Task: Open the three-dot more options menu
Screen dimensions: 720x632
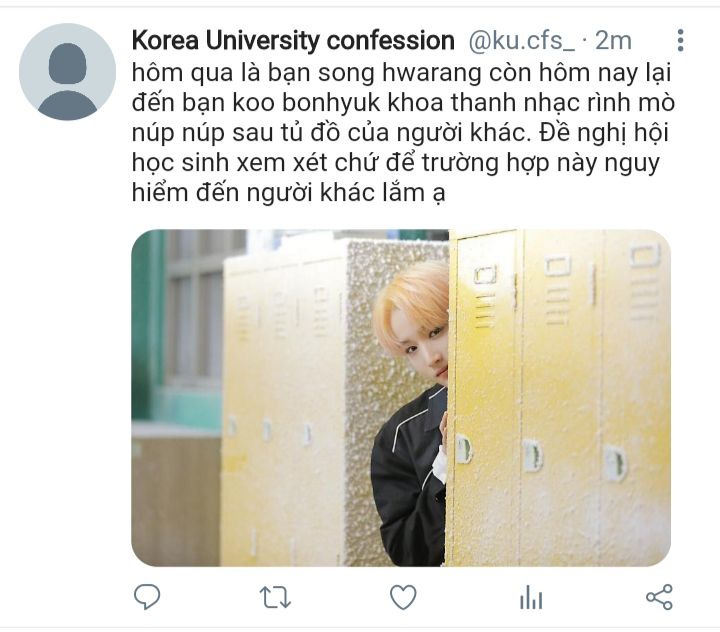Action: pyautogui.click(x=681, y=40)
